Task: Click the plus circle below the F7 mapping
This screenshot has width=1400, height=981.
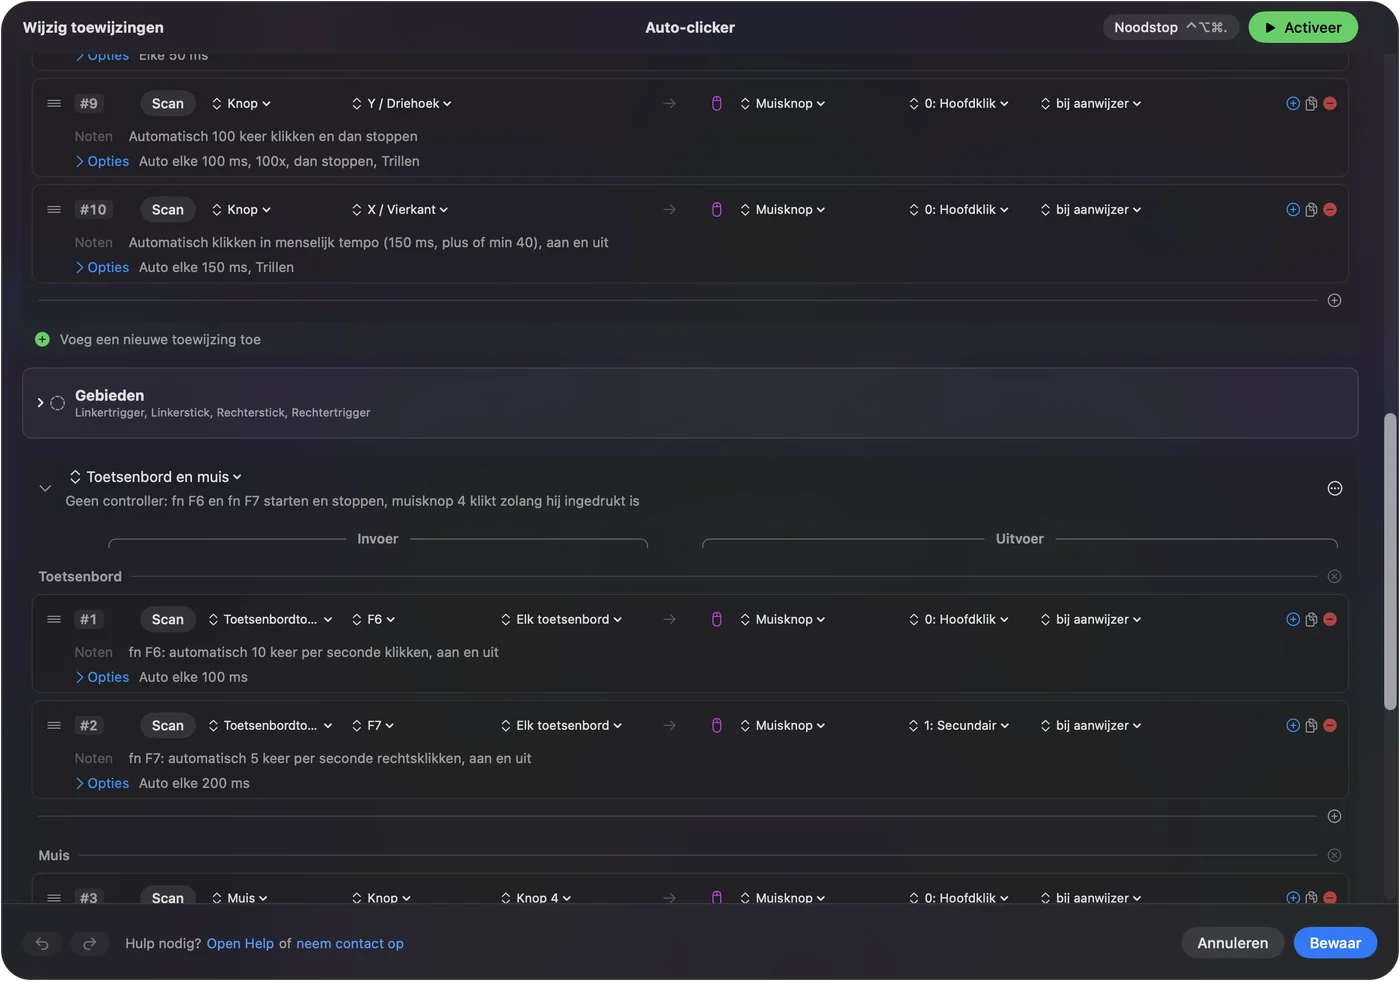Action: pyautogui.click(x=1334, y=817)
